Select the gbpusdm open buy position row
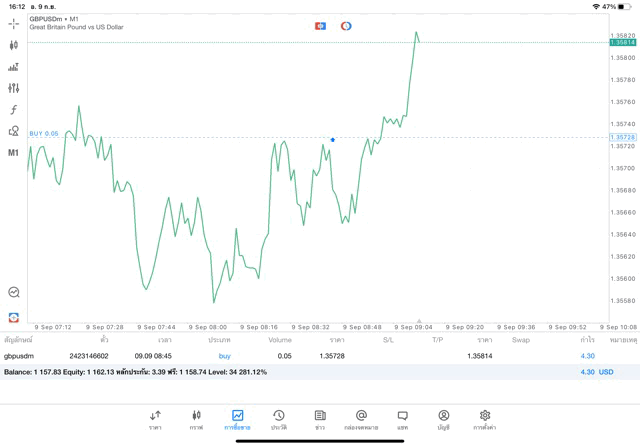 pos(300,355)
